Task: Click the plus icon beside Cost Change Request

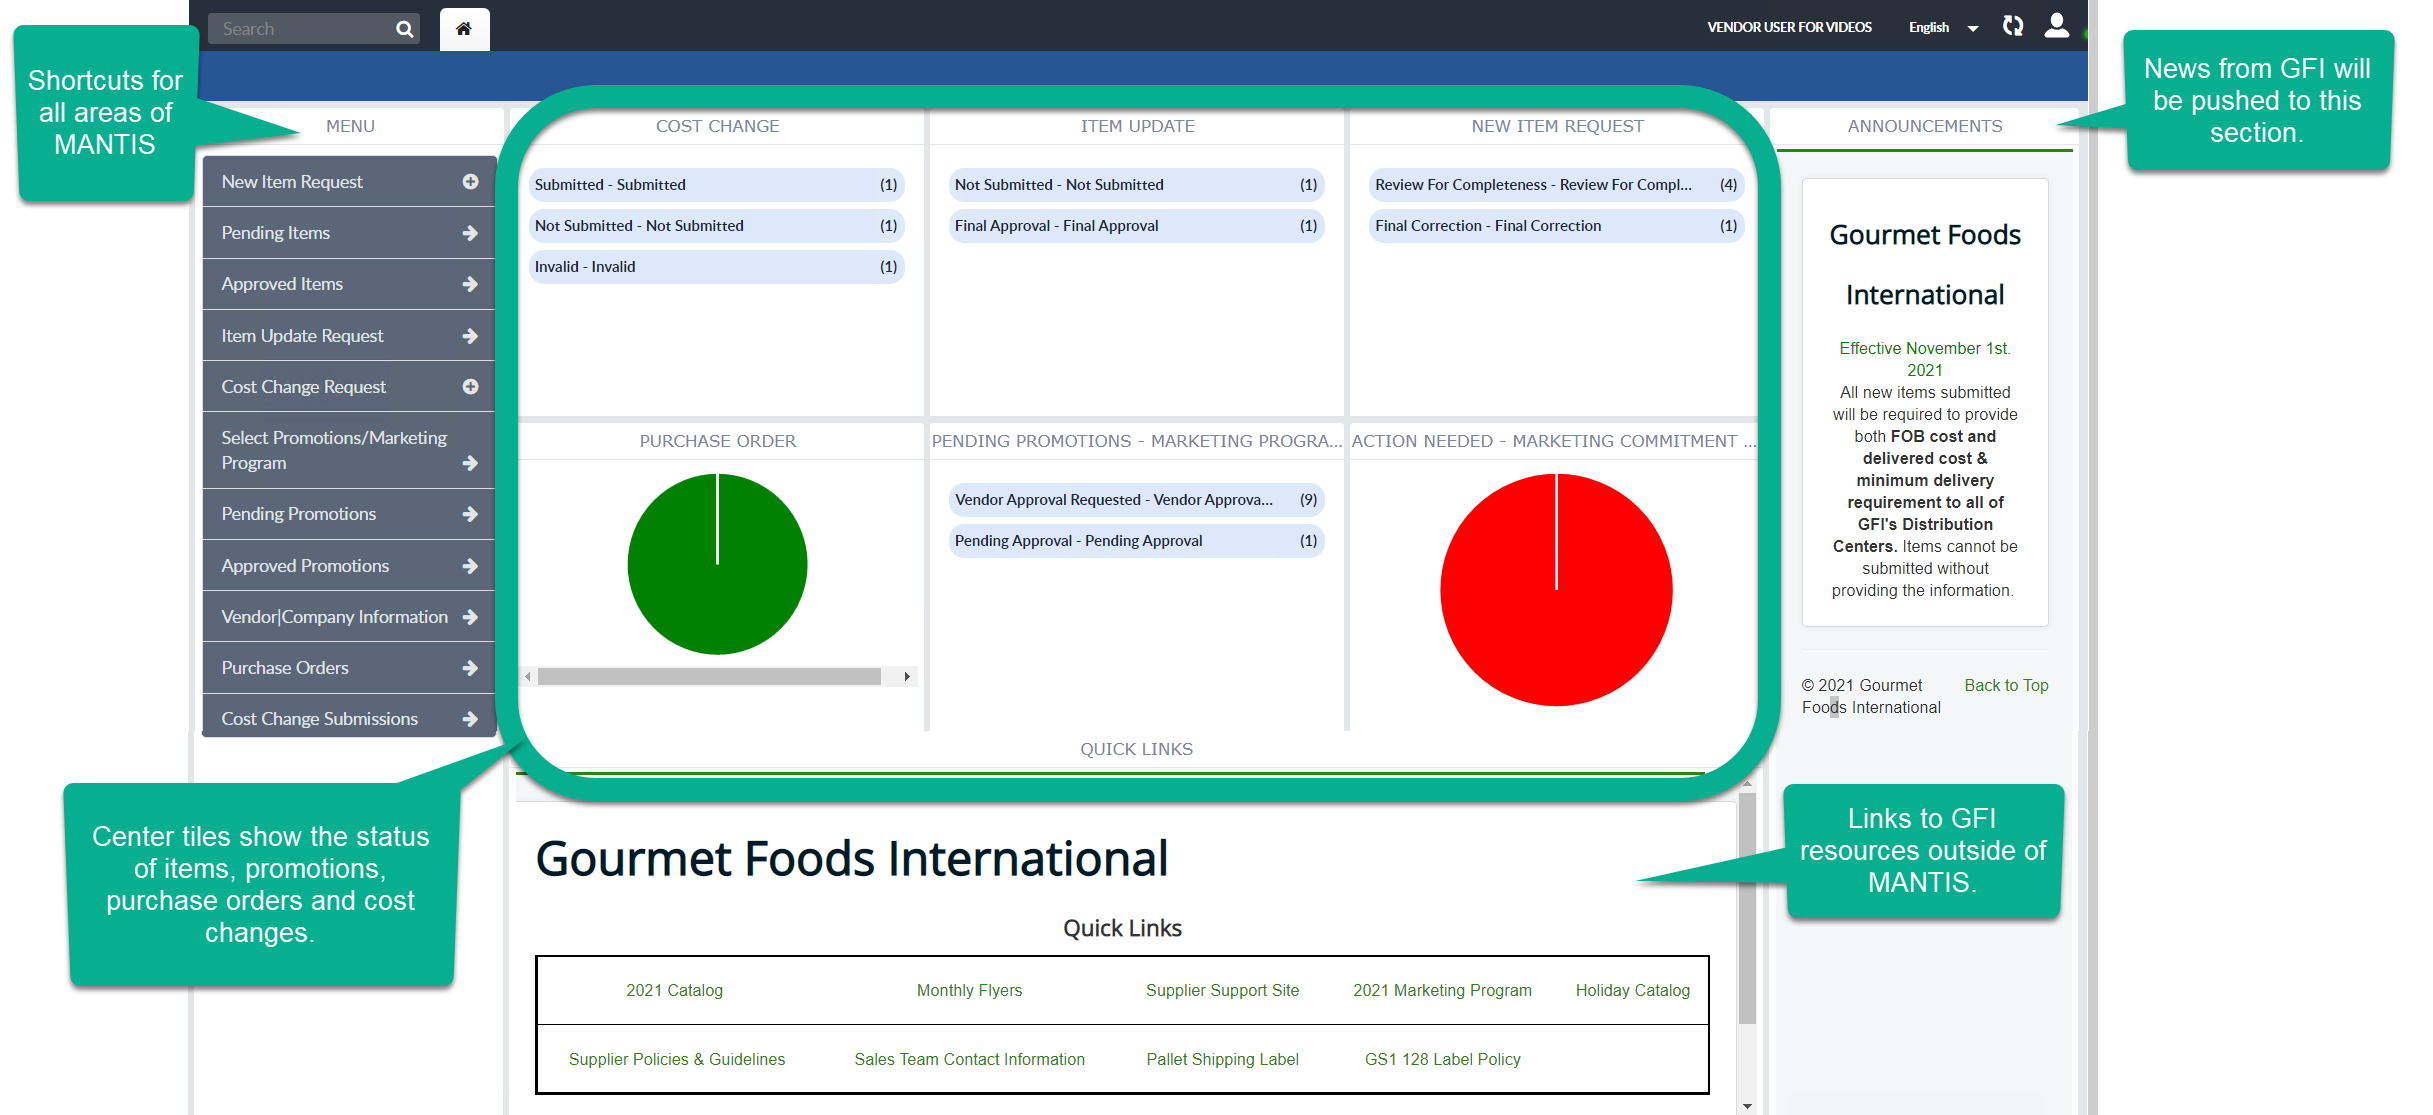Action: 470,386
